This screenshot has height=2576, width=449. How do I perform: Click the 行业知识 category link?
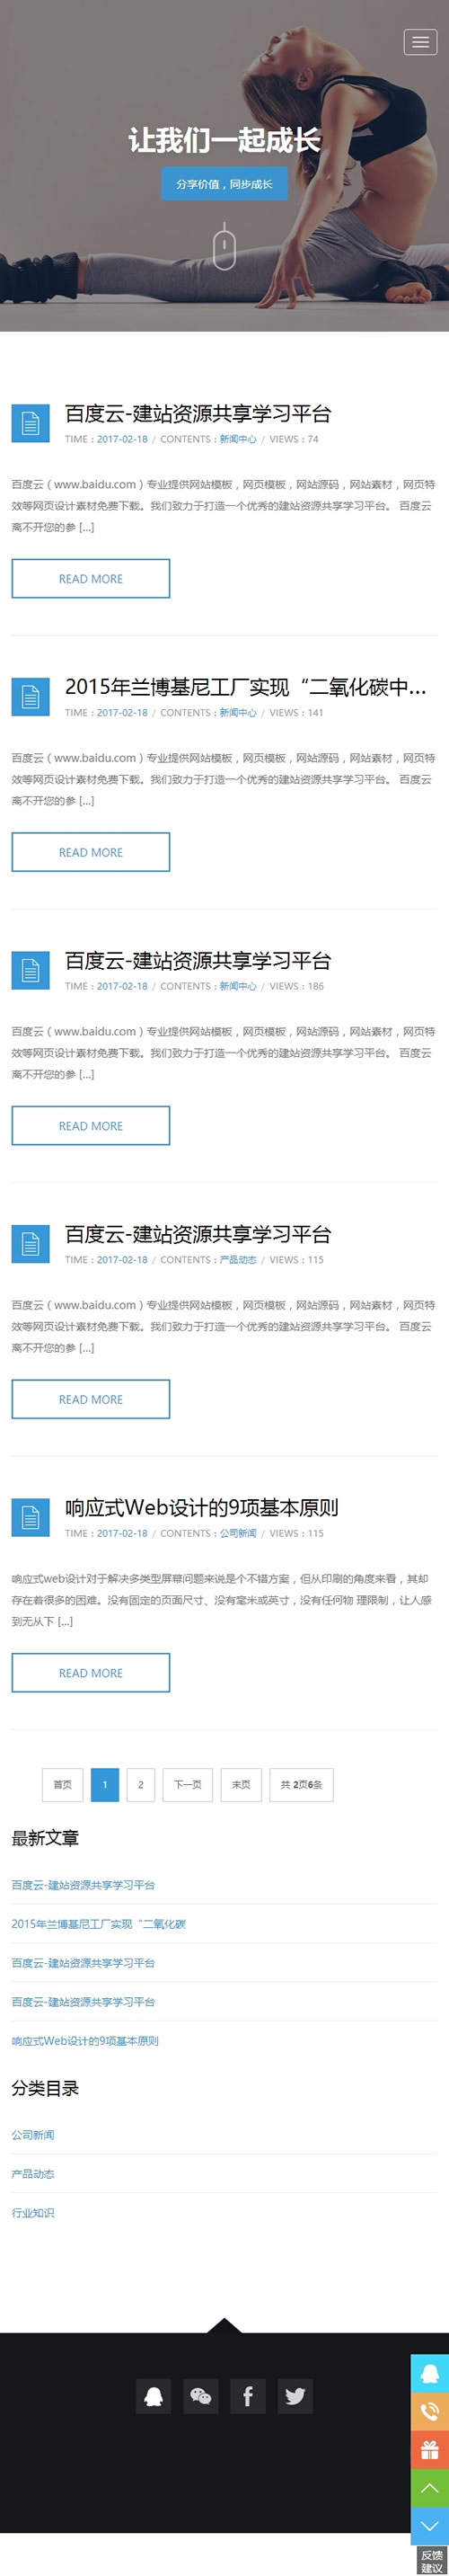point(33,2212)
